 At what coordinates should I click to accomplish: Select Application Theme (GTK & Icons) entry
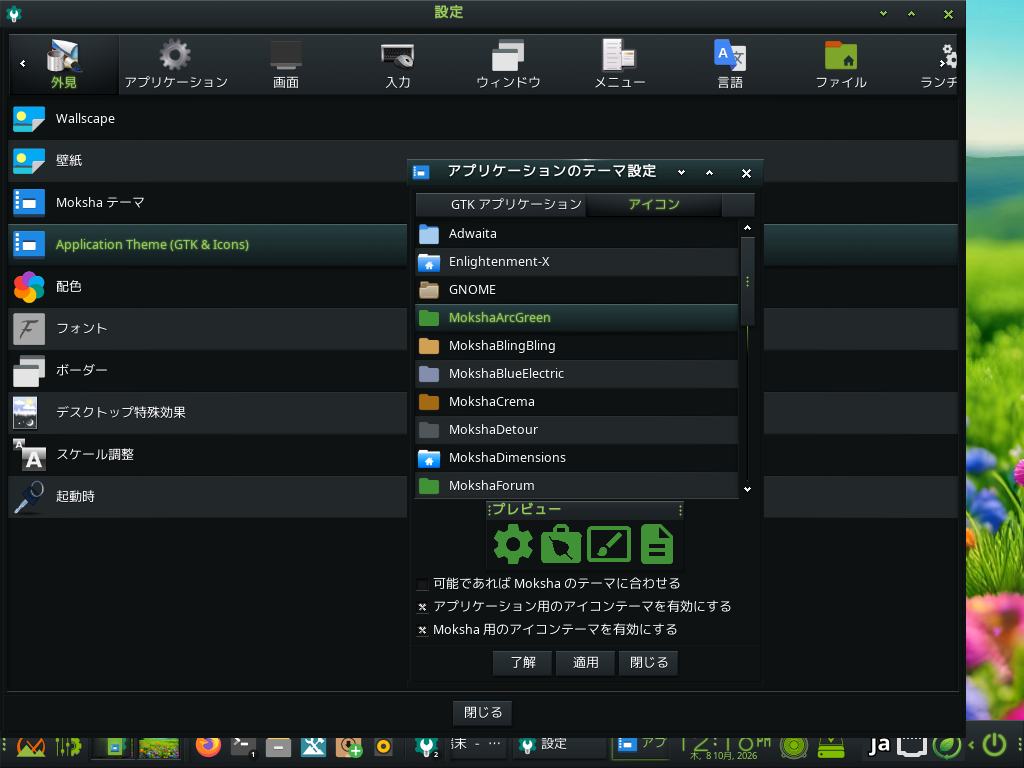(x=208, y=245)
